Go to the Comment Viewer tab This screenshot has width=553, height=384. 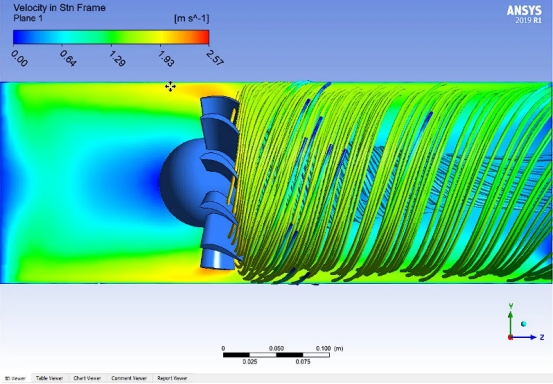pos(129,378)
